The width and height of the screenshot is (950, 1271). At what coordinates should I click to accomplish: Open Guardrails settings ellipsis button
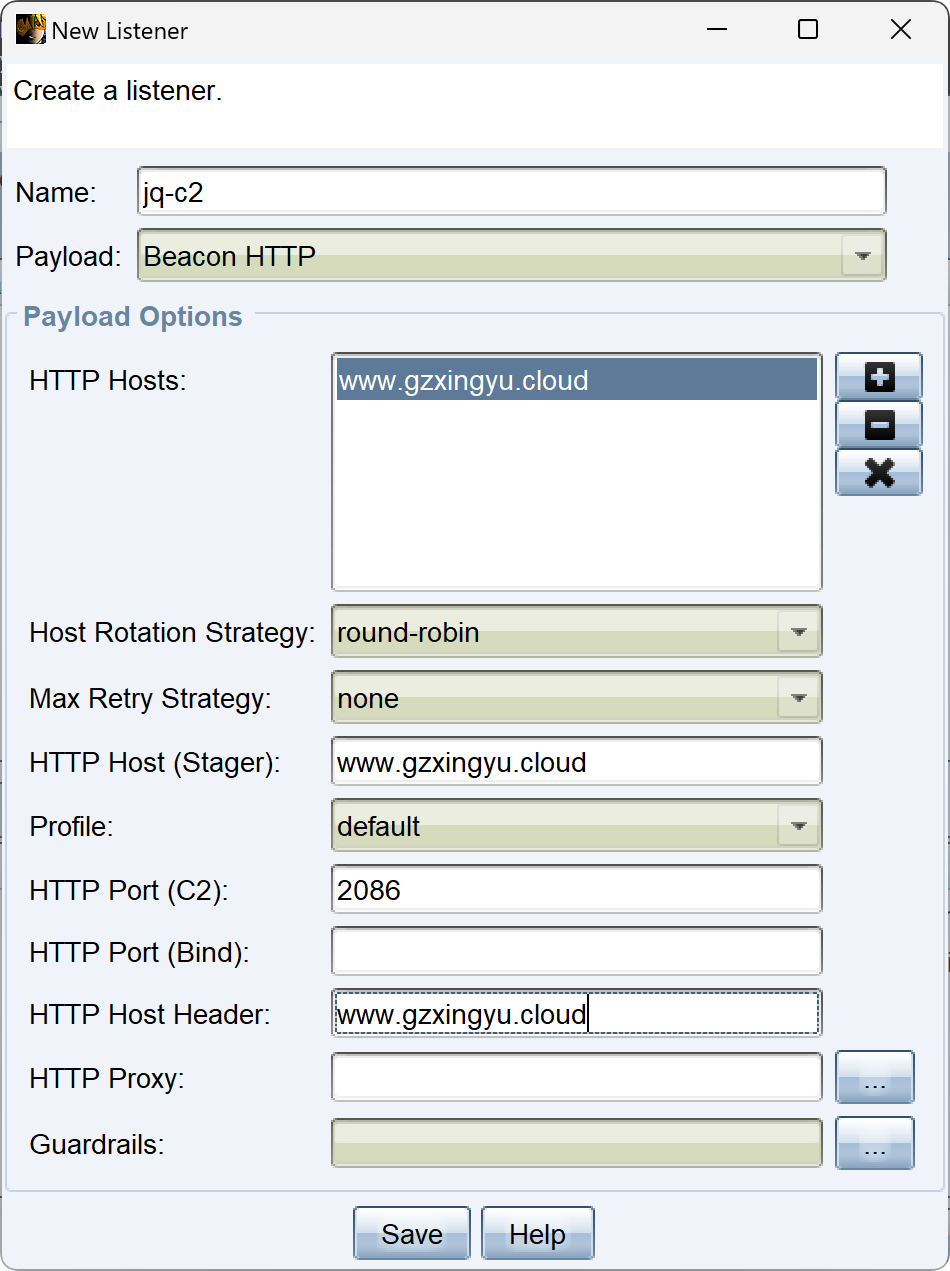pos(875,1143)
